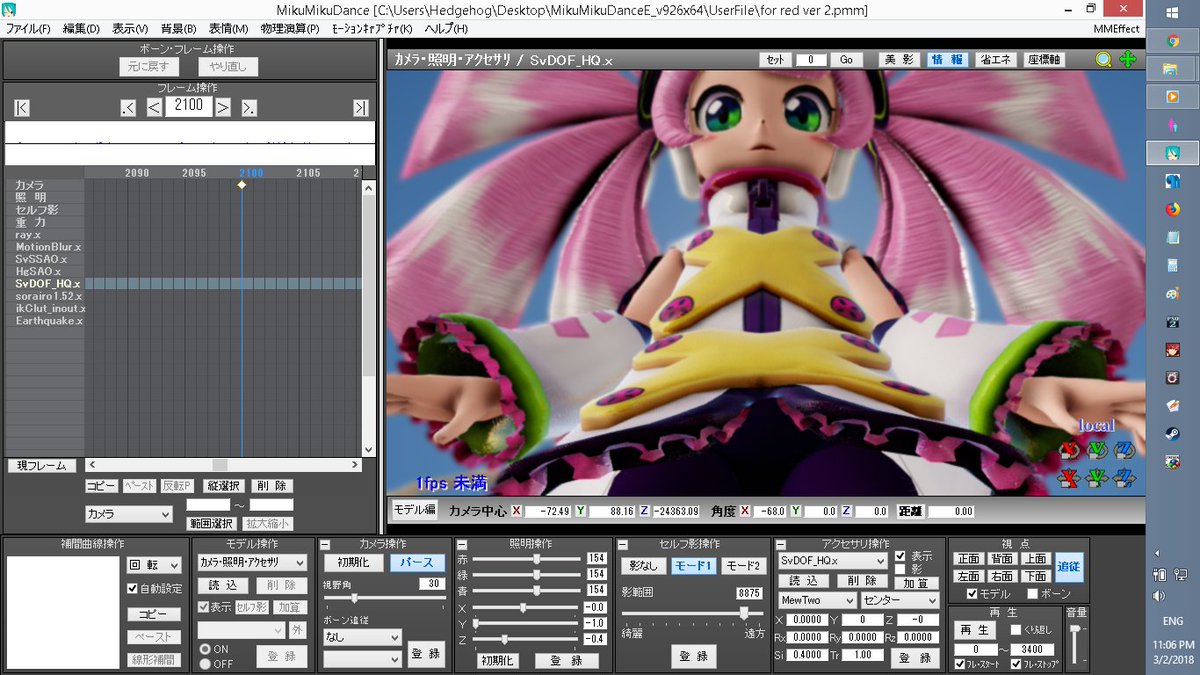1200x675 pixels.
Task: Open the MMEffect menu
Action: click(x=1115, y=29)
